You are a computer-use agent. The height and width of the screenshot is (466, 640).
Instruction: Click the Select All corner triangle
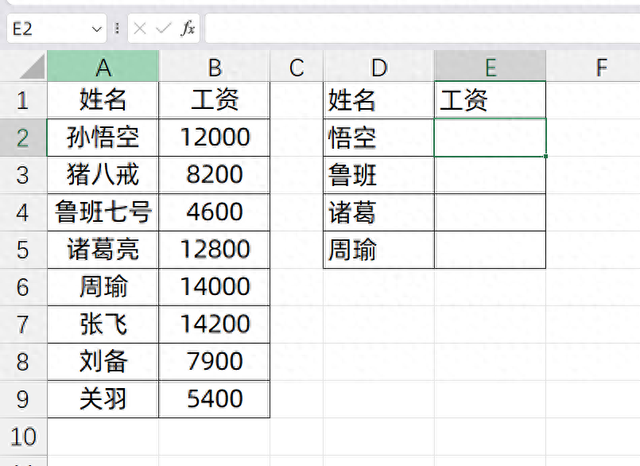(32, 67)
